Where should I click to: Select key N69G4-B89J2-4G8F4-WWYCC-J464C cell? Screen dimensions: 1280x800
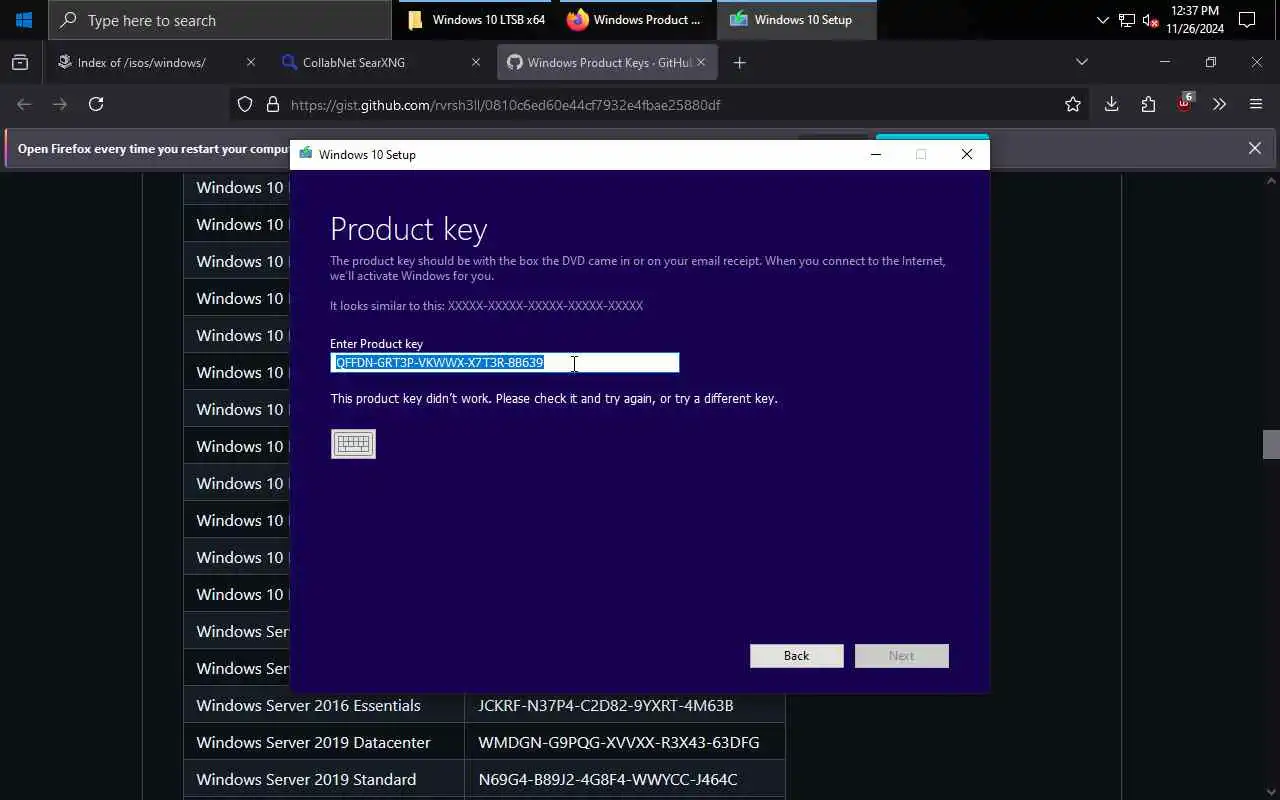(625, 780)
